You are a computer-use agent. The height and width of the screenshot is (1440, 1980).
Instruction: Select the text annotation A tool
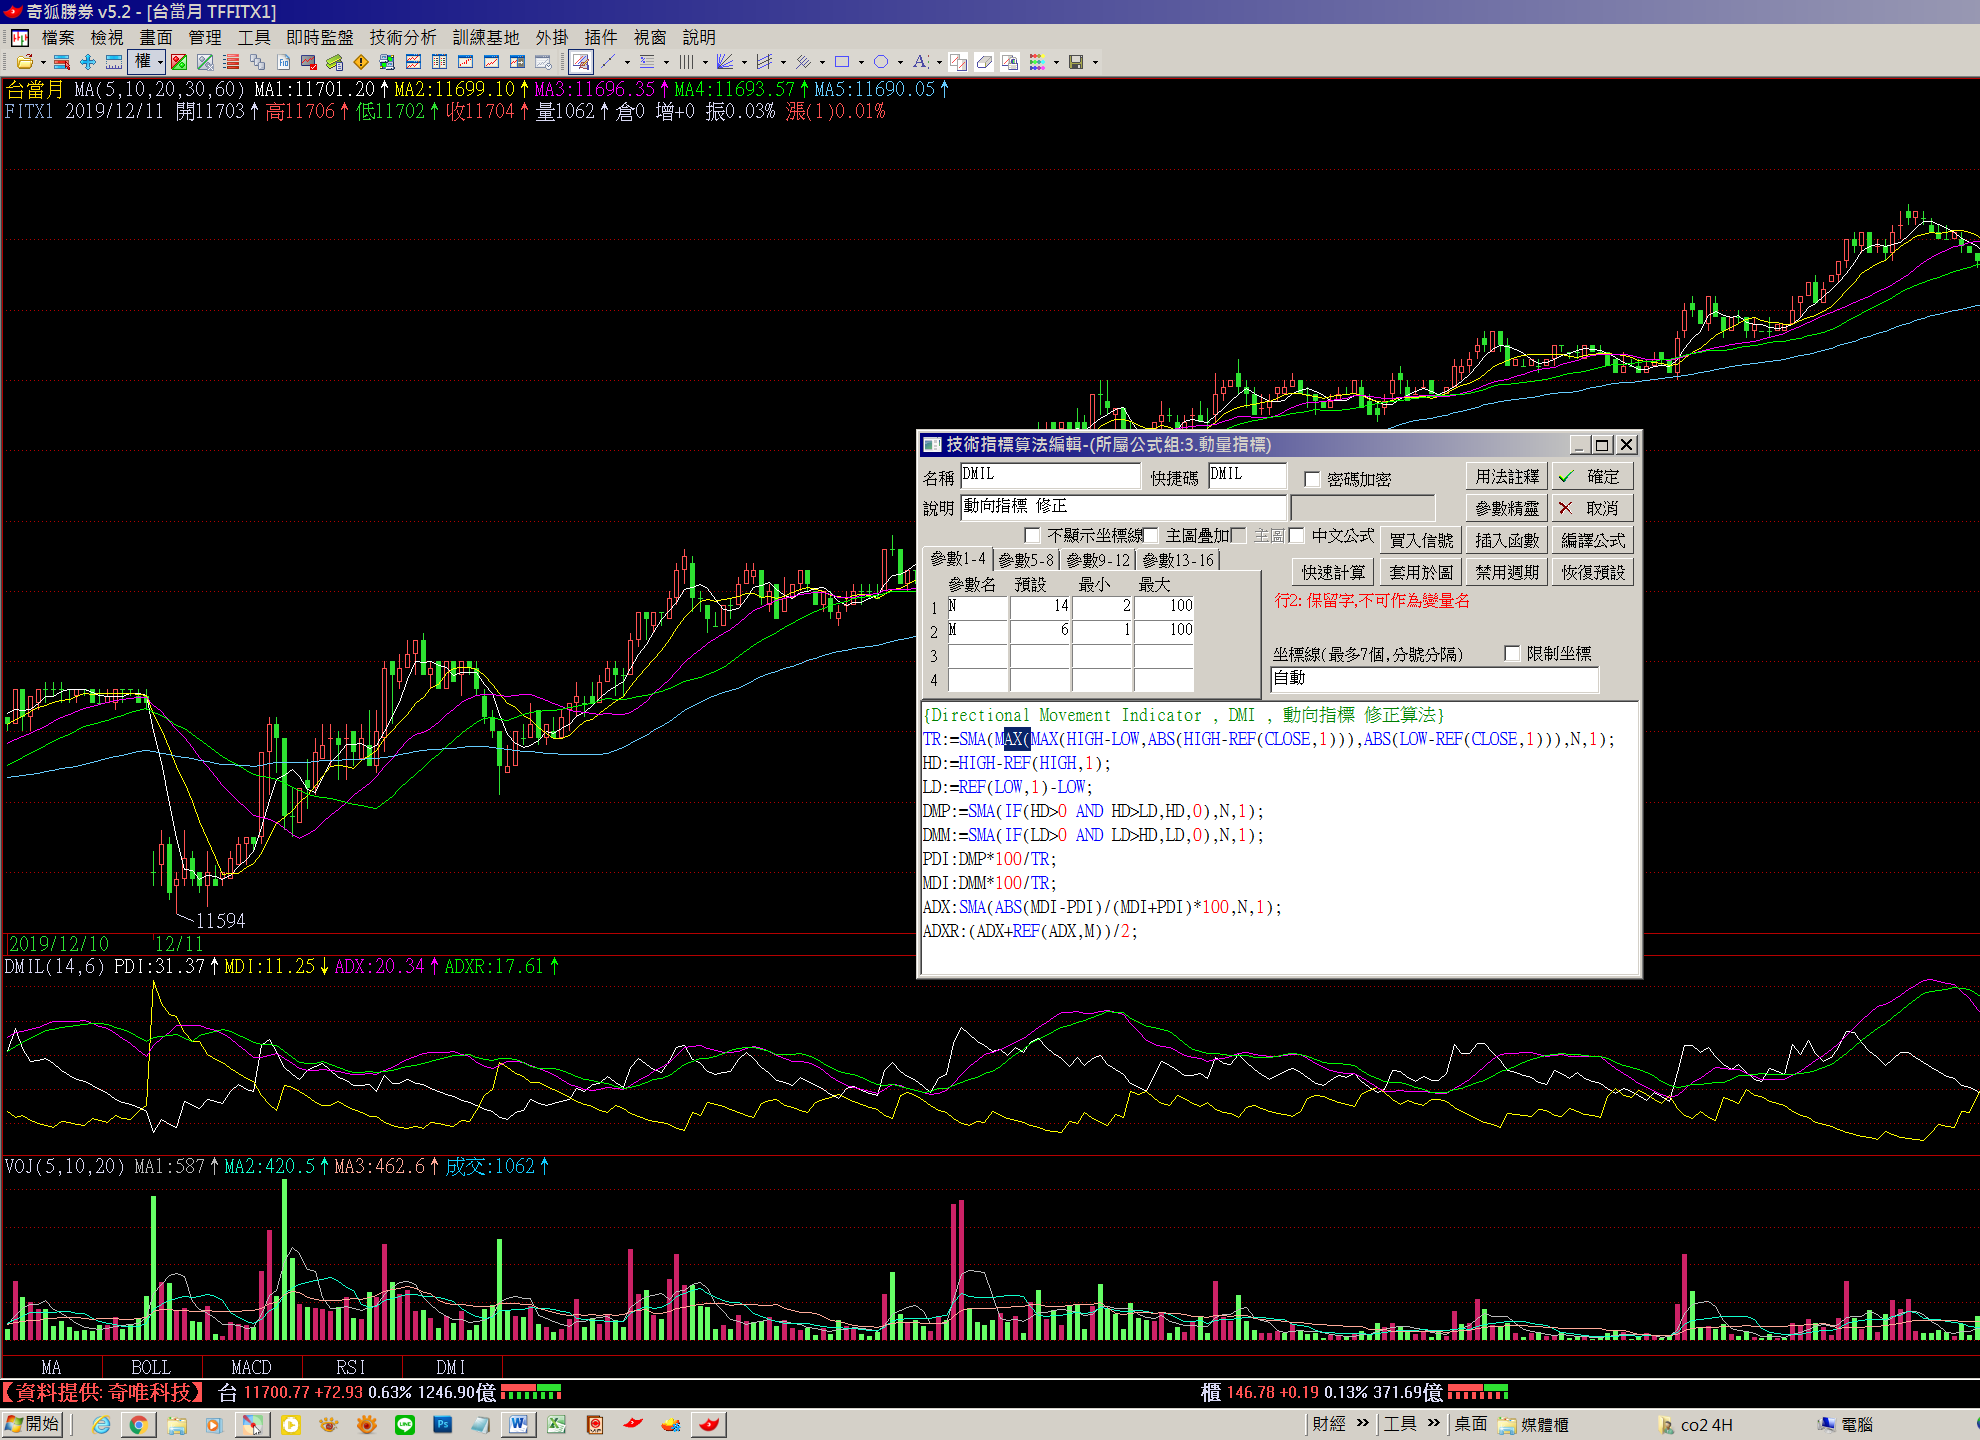pyautogui.click(x=920, y=62)
